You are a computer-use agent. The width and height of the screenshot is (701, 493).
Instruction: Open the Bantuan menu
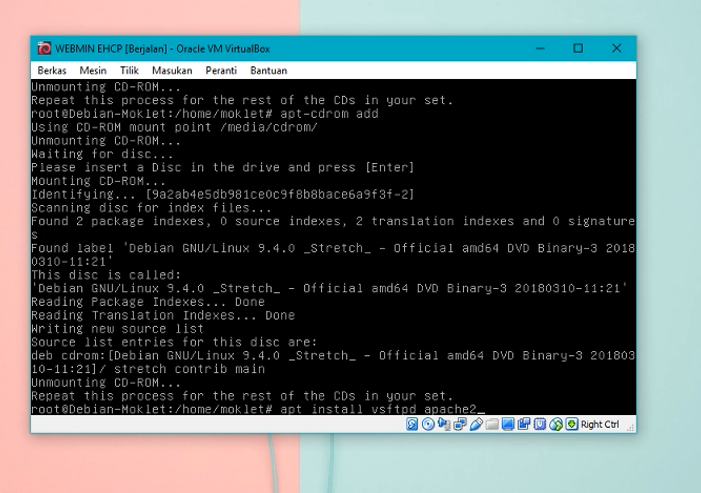pos(268,71)
